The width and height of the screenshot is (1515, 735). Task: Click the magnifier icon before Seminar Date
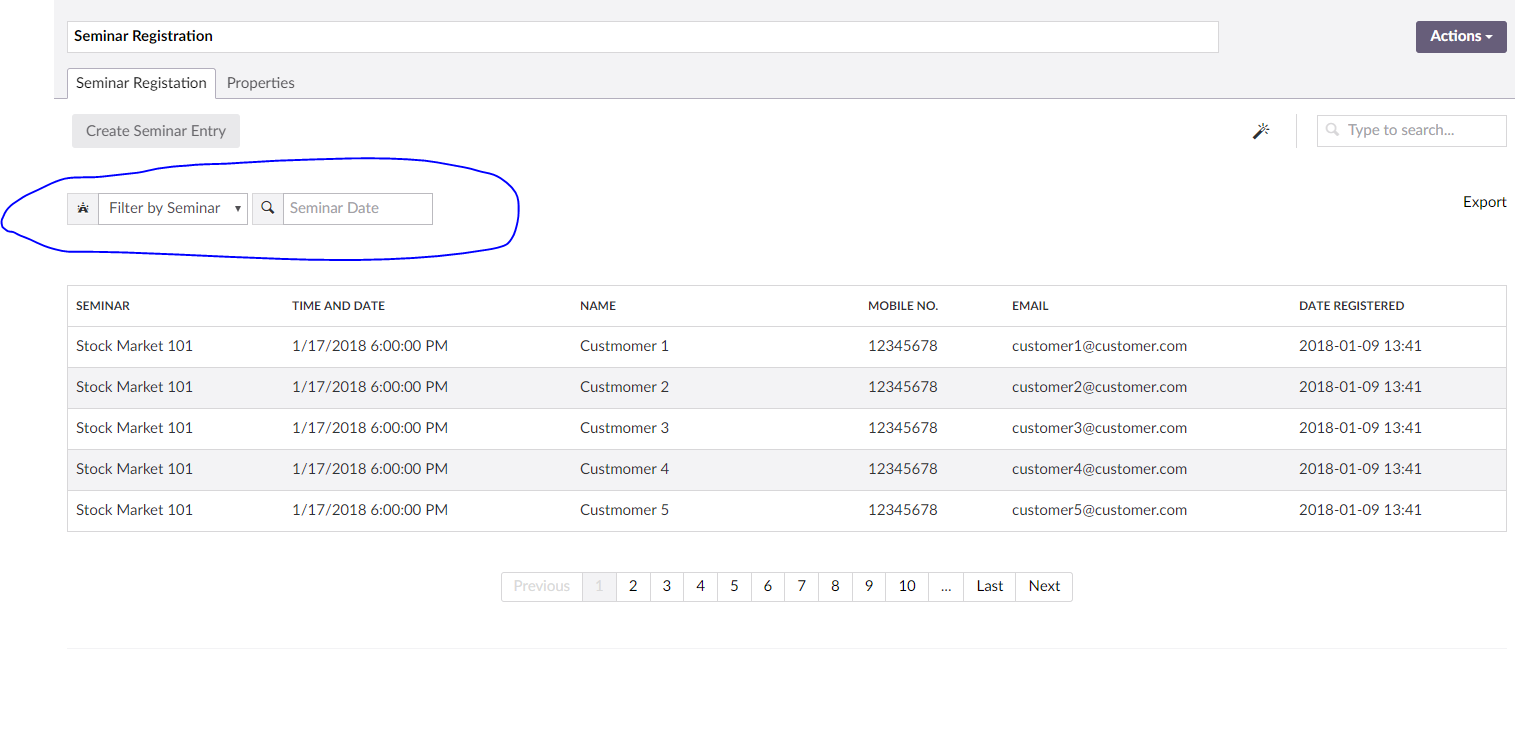click(268, 208)
